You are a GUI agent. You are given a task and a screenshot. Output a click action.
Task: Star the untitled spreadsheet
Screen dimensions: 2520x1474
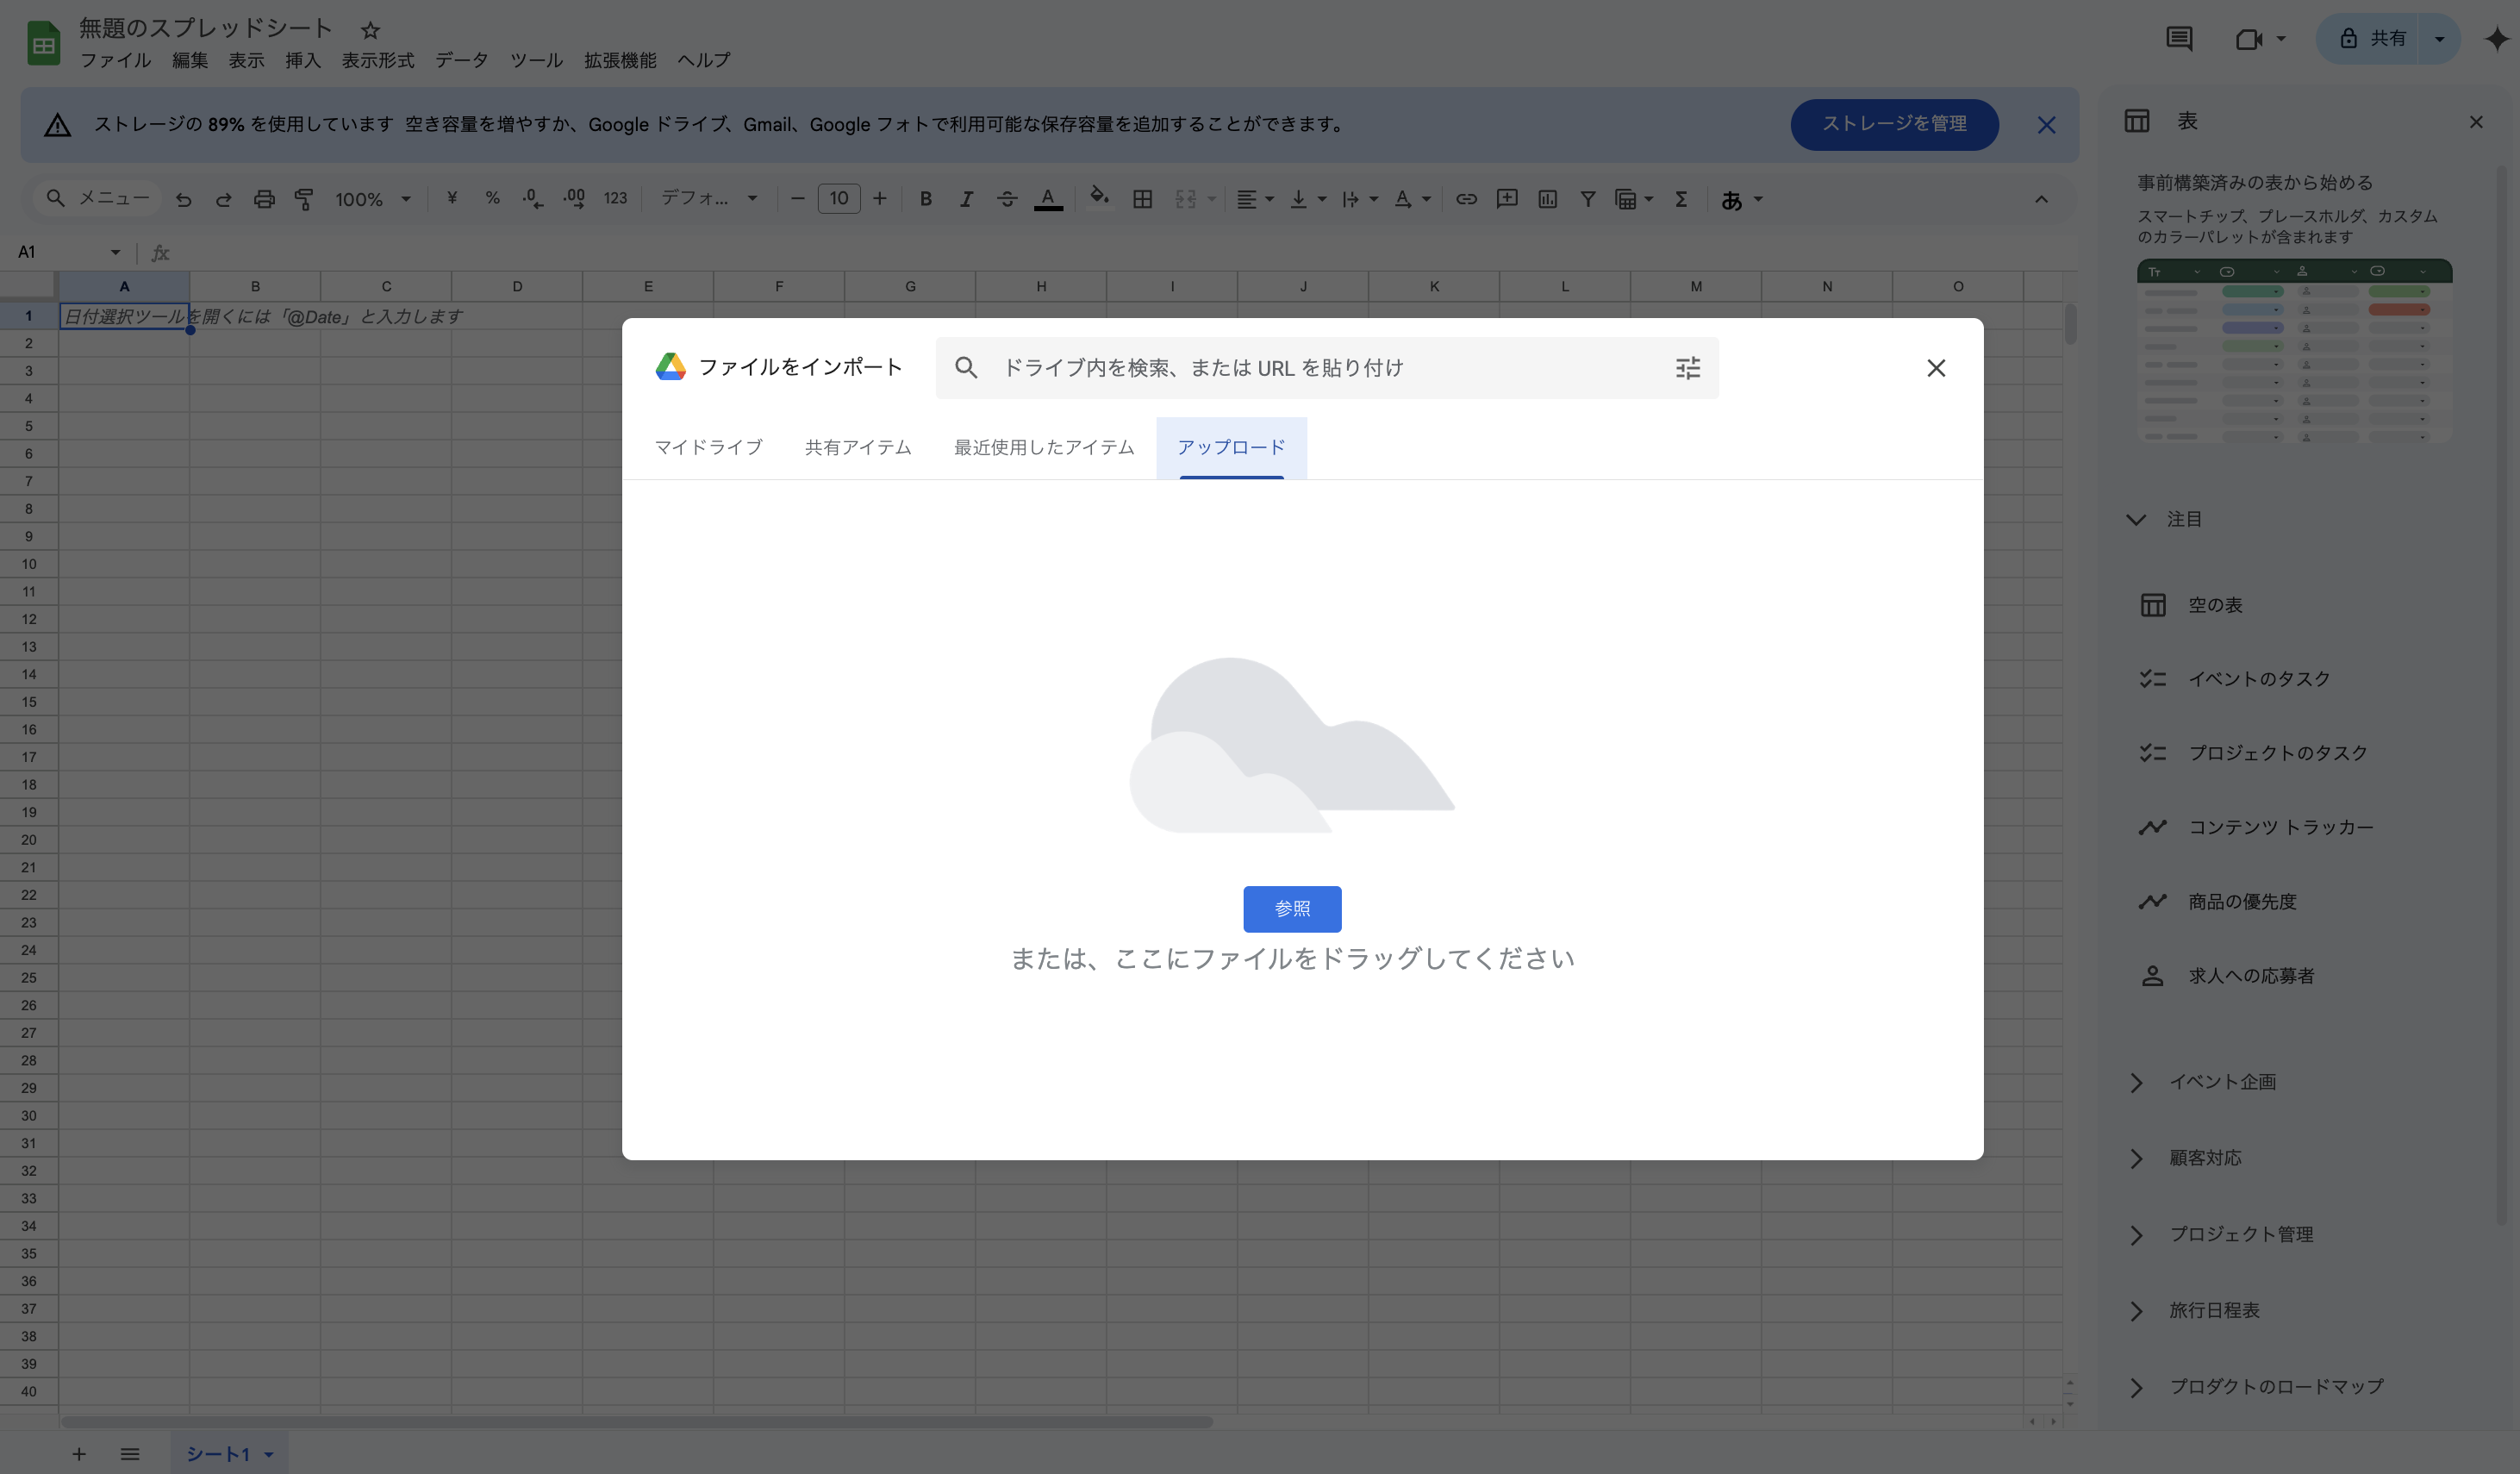[370, 30]
